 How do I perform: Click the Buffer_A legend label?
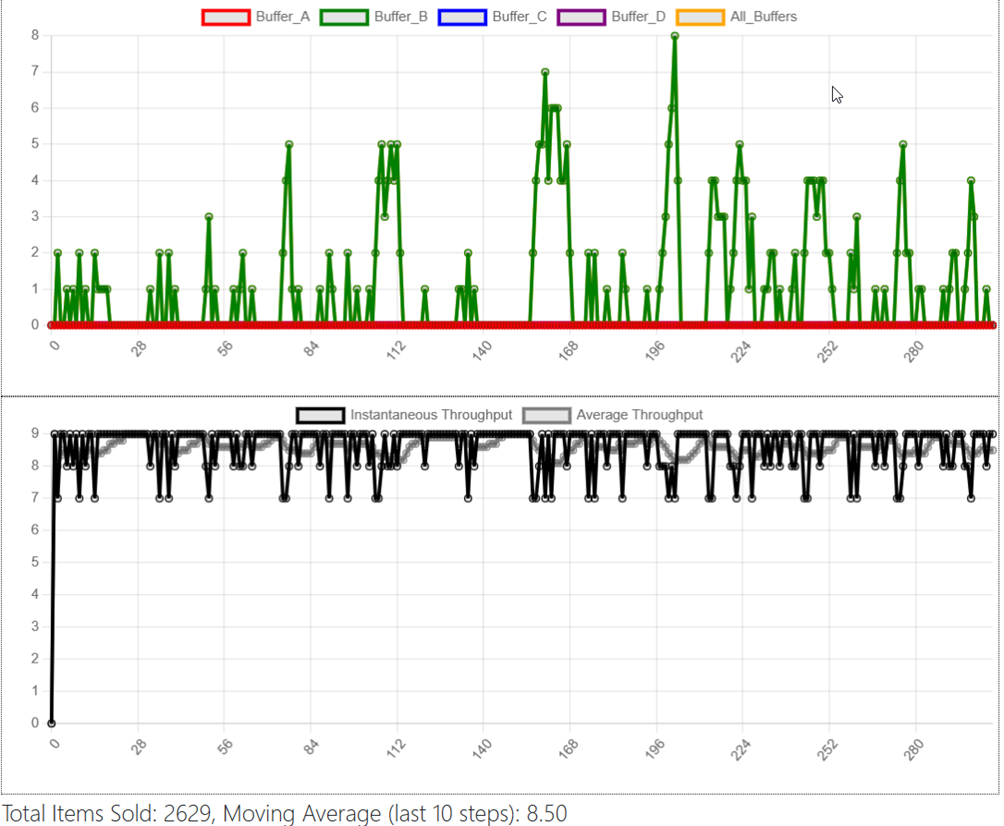(282, 17)
